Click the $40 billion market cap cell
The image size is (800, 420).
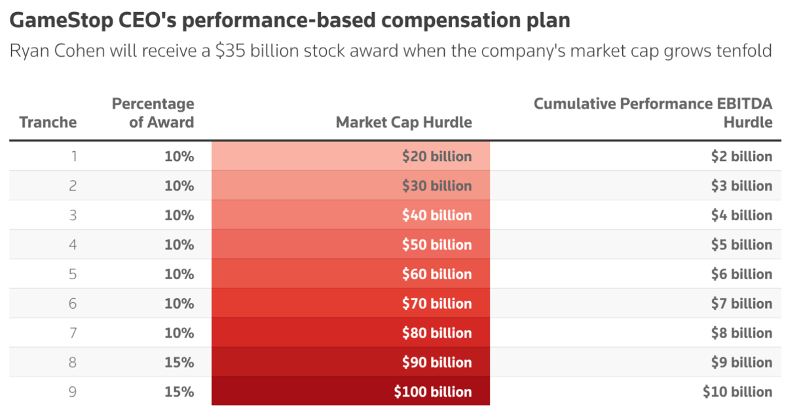coord(351,215)
